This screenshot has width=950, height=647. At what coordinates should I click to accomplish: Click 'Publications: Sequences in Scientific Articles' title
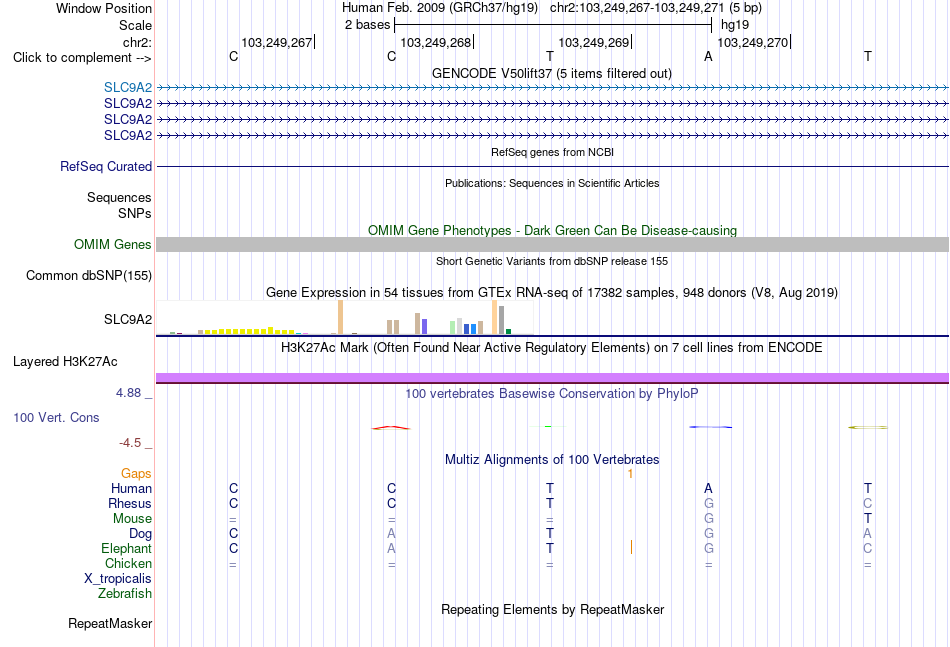click(x=552, y=183)
